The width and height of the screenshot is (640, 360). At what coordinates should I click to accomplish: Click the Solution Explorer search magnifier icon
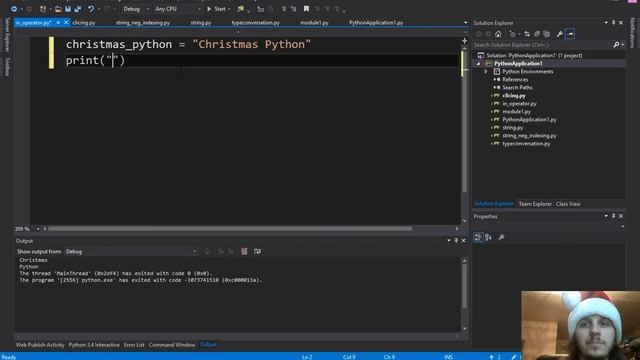click(x=616, y=44)
